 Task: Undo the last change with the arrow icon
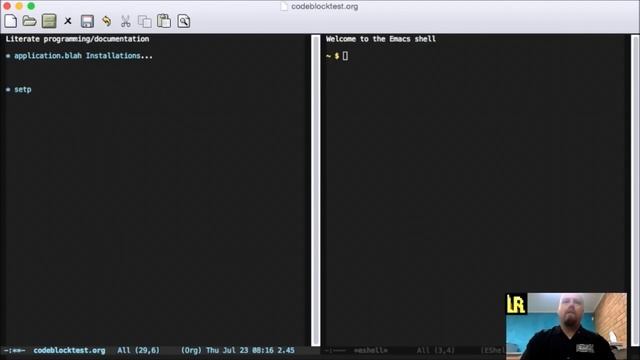click(107, 21)
